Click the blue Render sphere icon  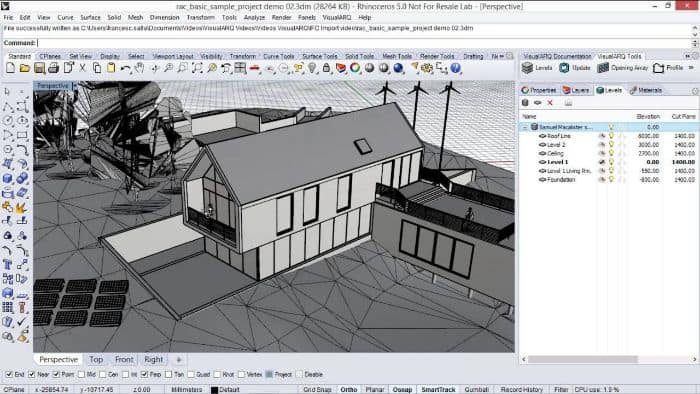coord(398,68)
